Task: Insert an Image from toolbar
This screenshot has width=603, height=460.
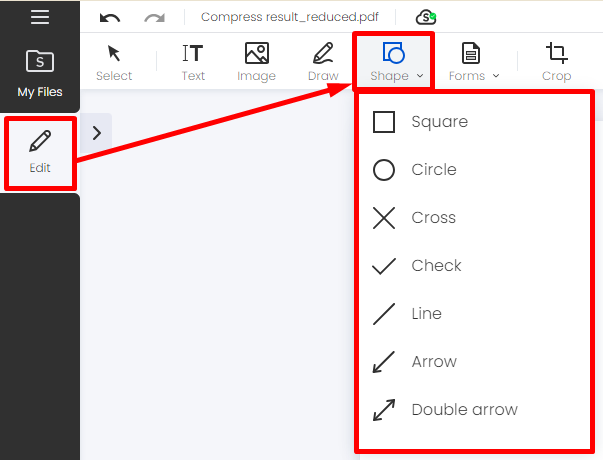Action: coord(257,63)
